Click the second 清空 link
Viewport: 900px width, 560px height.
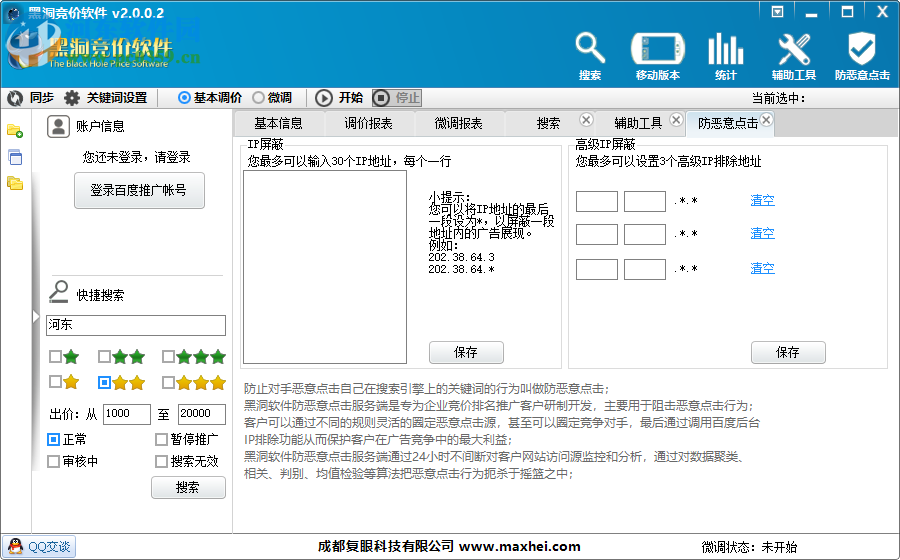coord(762,234)
